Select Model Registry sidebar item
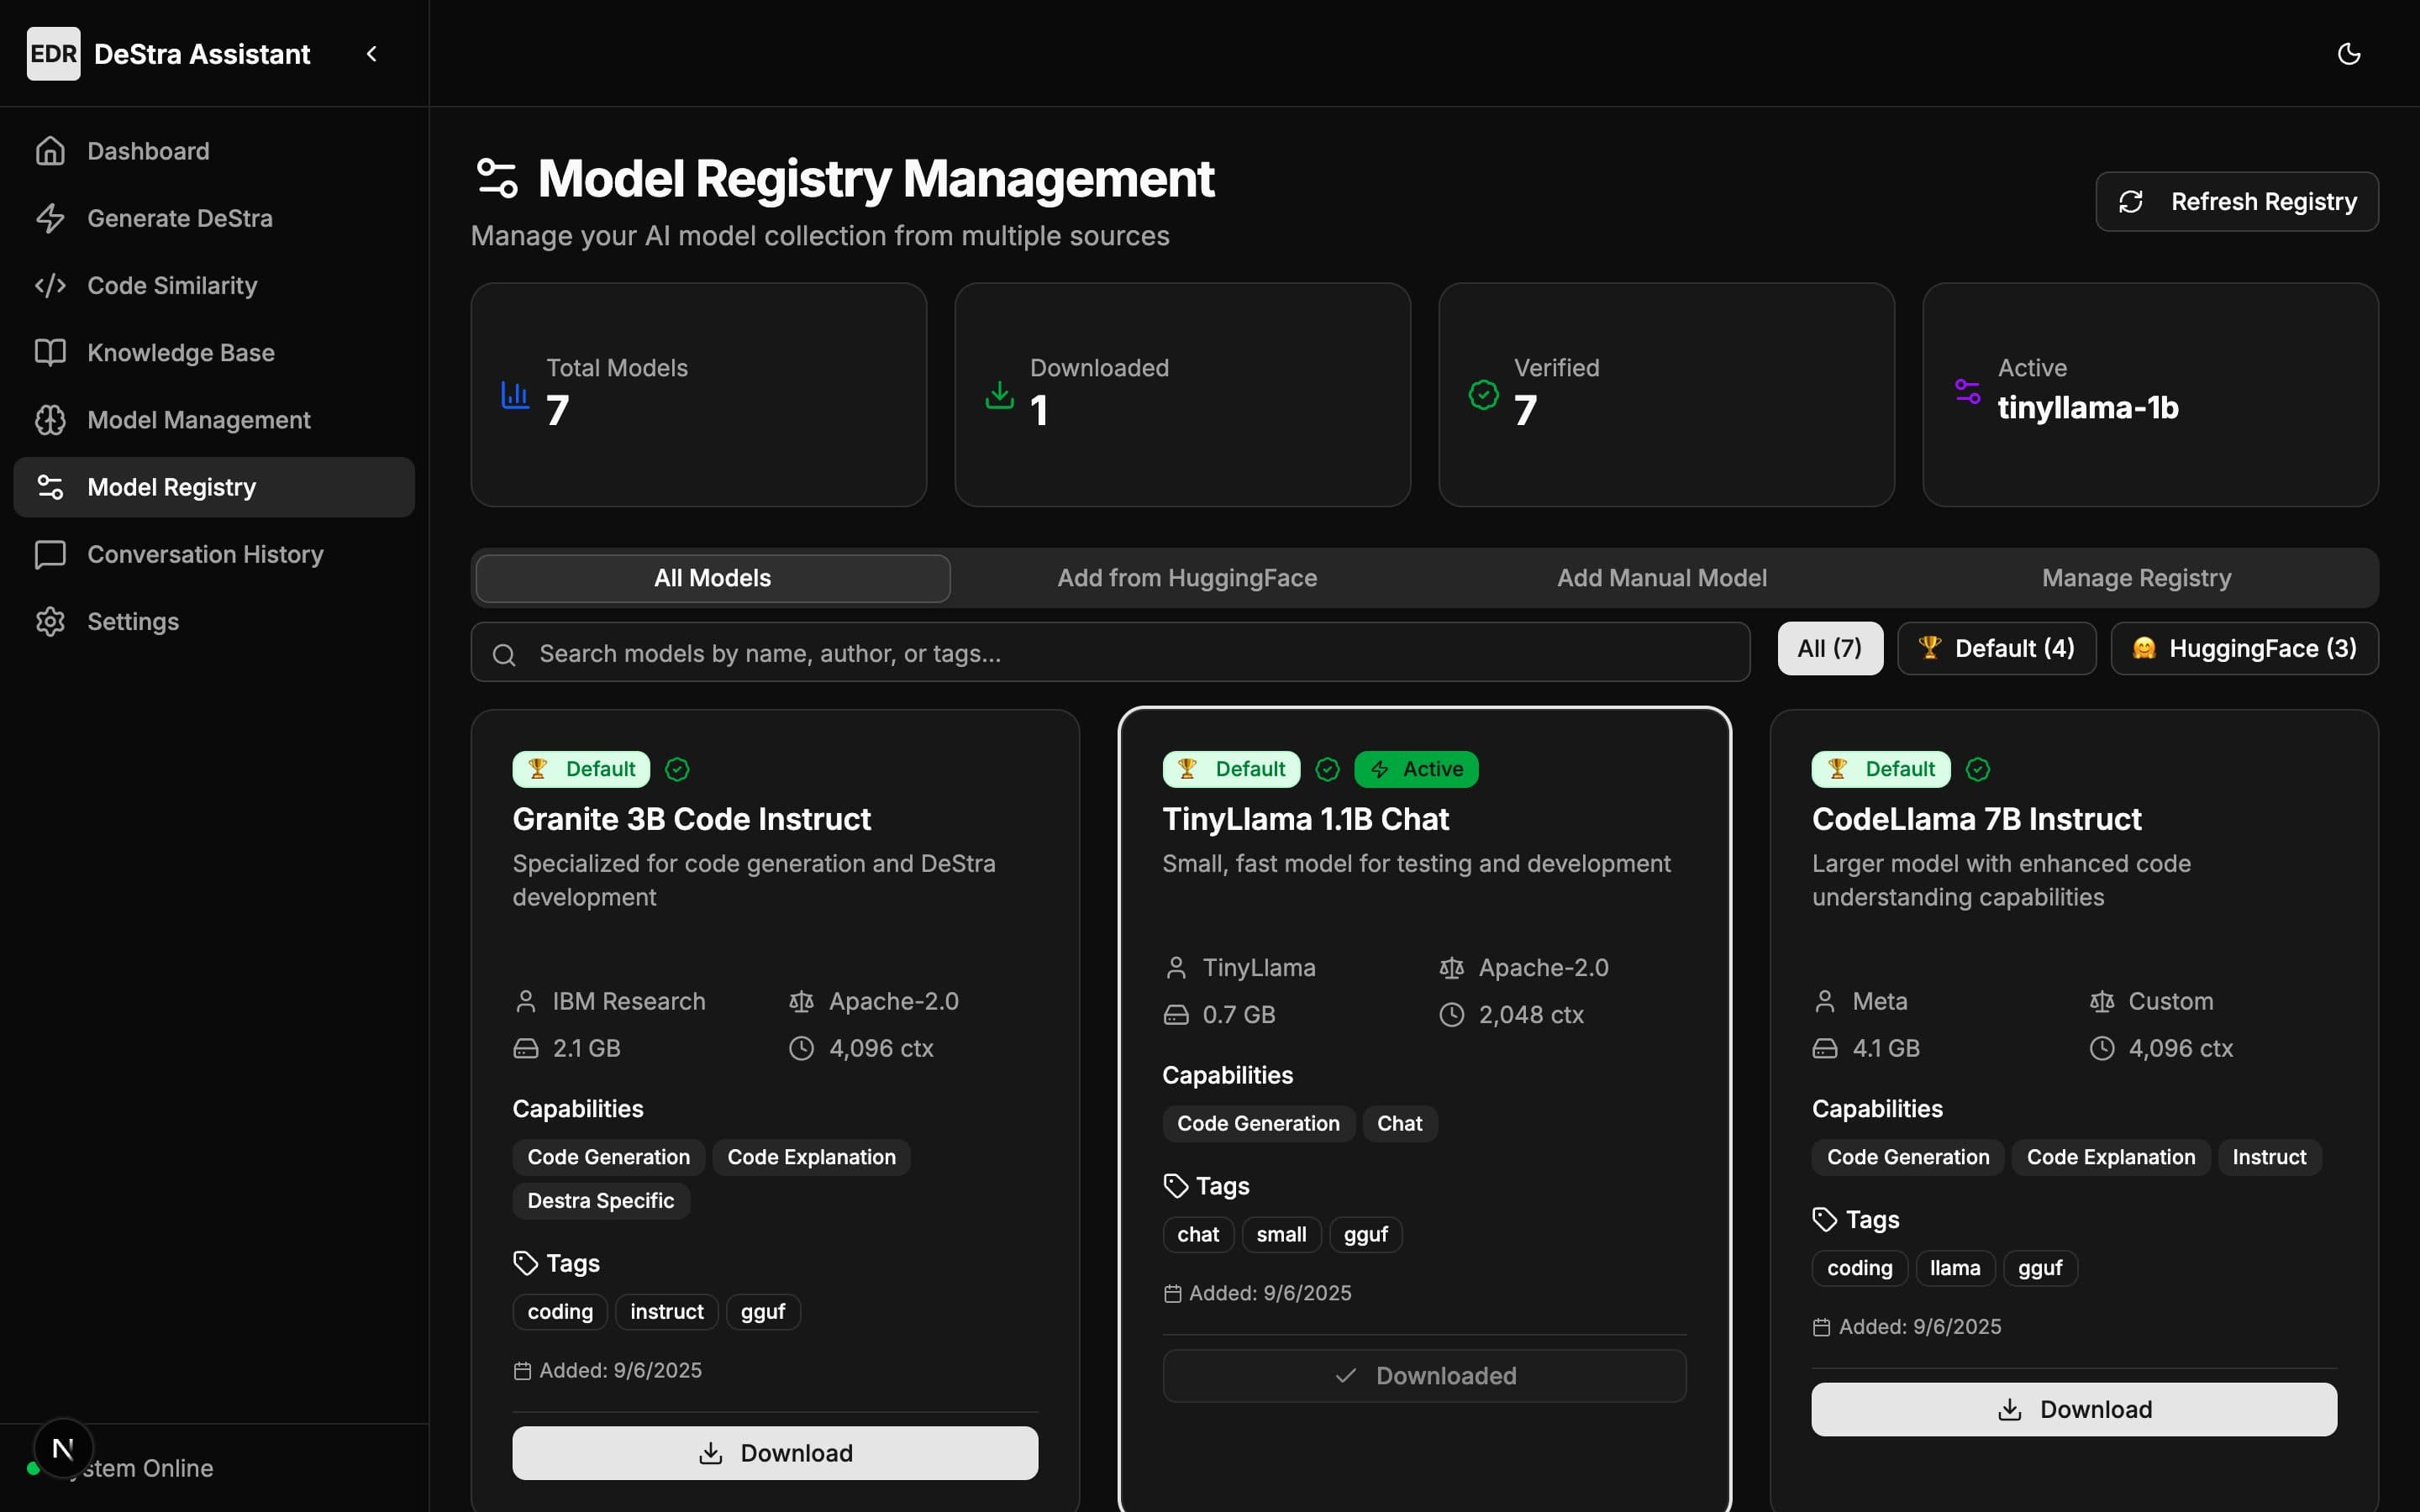Viewport: 2420px width, 1512px height. pos(214,487)
